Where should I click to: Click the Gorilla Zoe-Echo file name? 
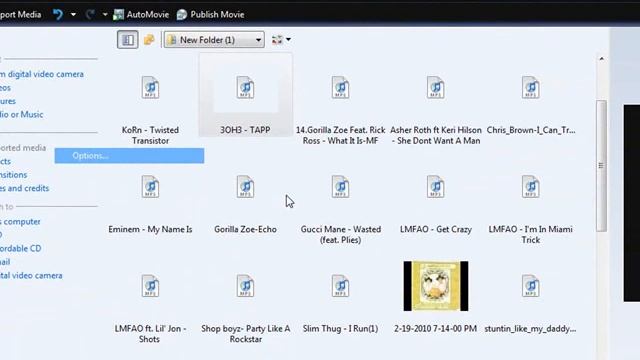pos(245,229)
